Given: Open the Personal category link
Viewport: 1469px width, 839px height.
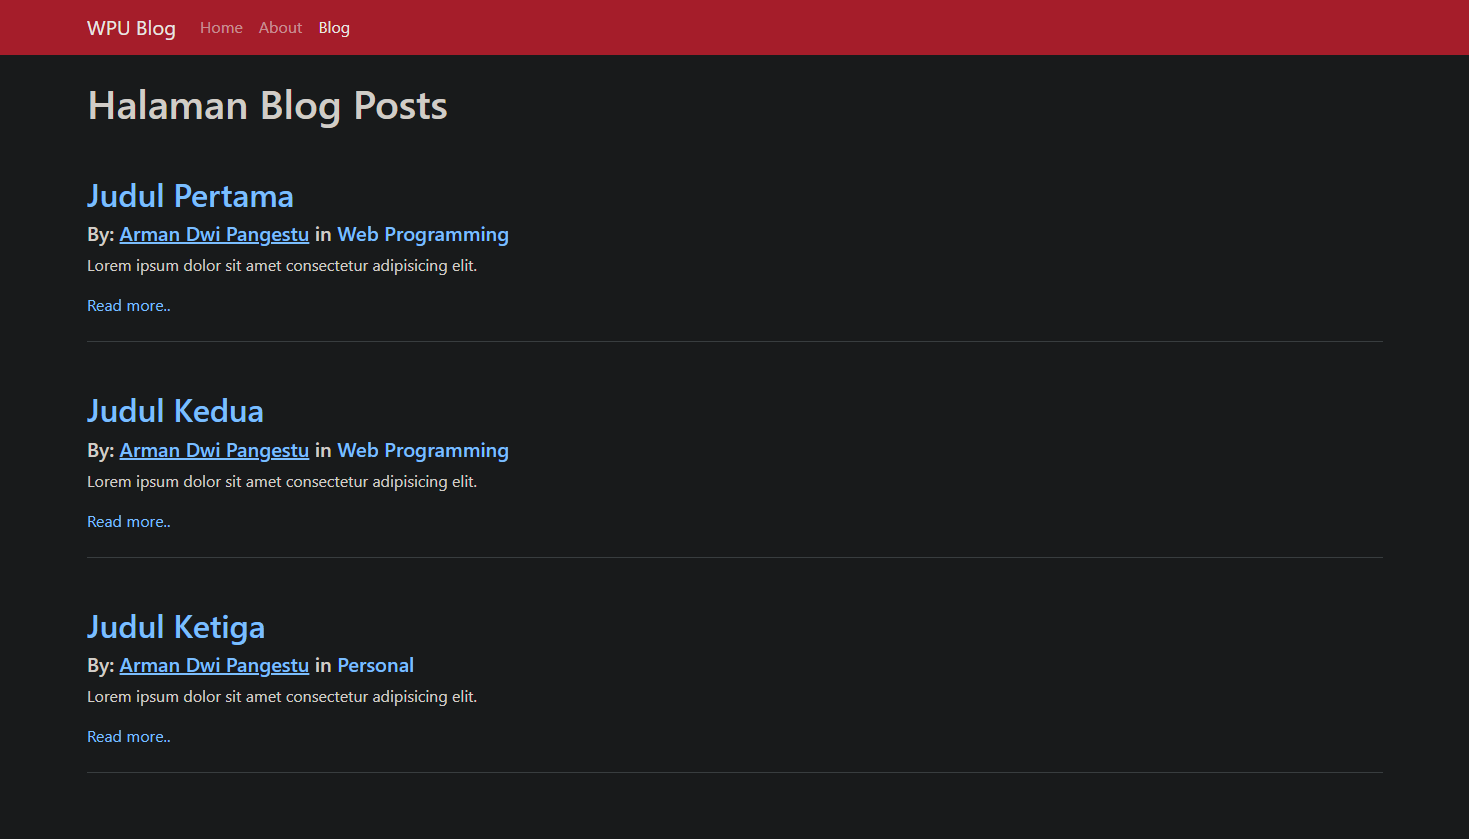Looking at the screenshot, I should 375,665.
